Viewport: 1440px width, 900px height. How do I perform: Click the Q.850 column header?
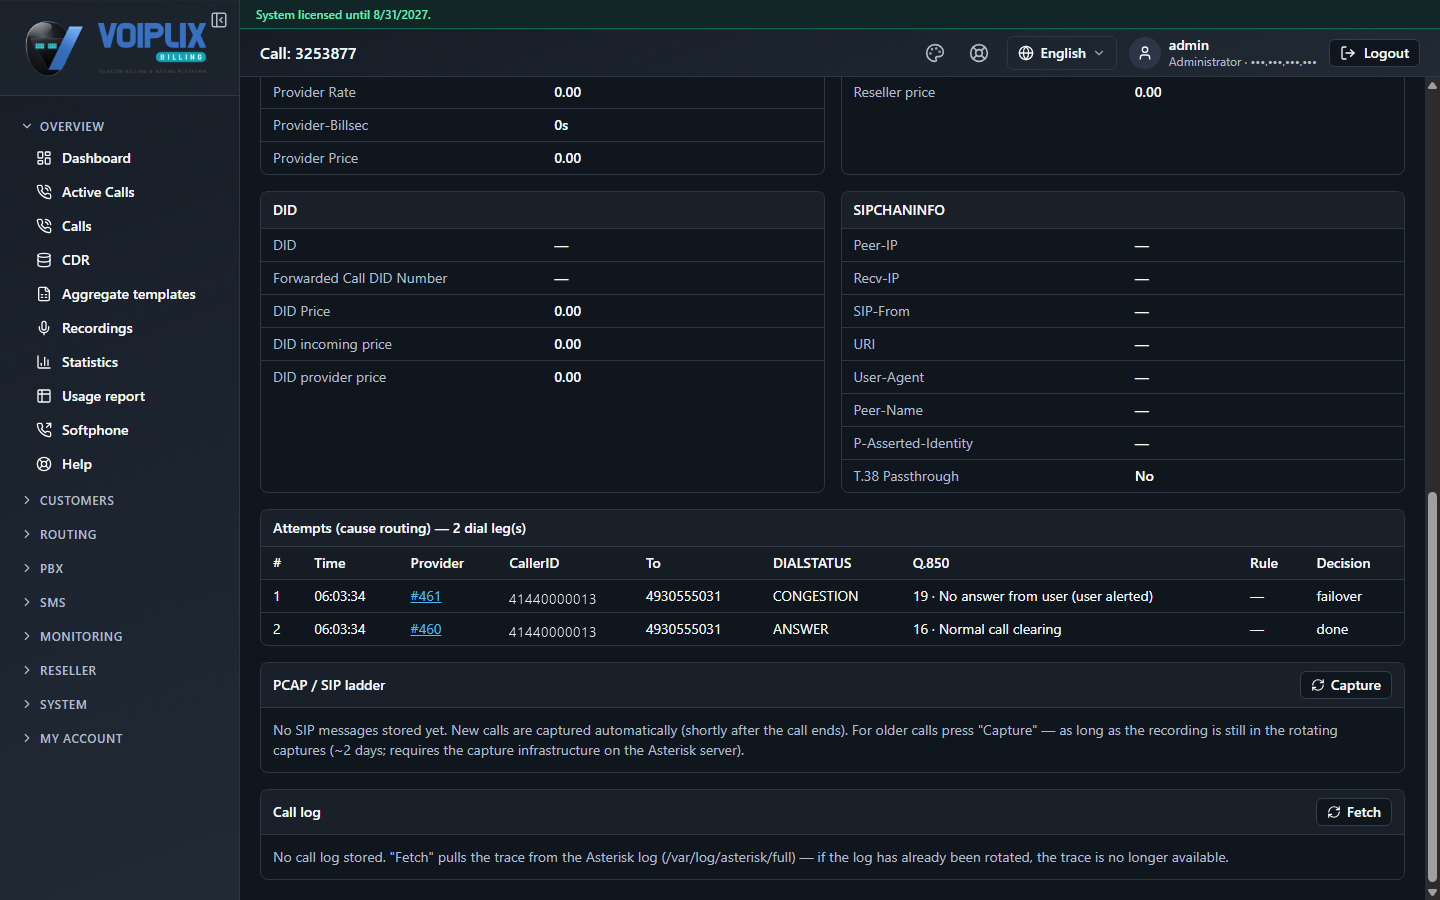coord(931,563)
